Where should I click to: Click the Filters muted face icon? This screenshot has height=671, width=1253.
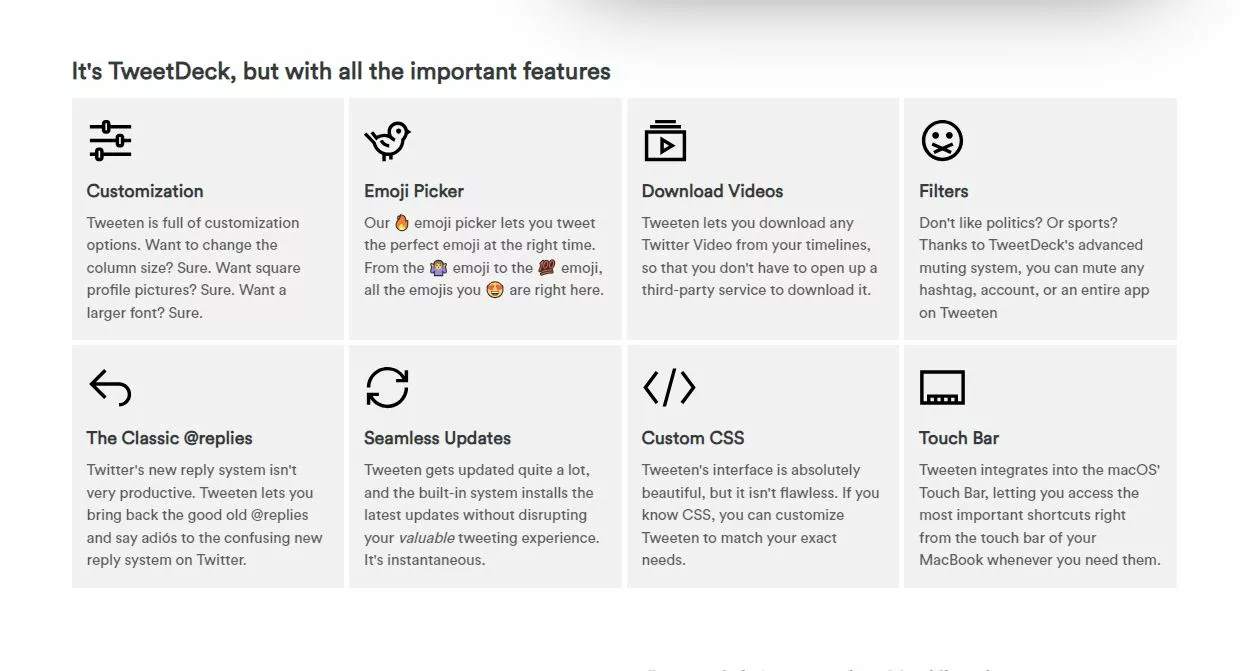point(942,141)
